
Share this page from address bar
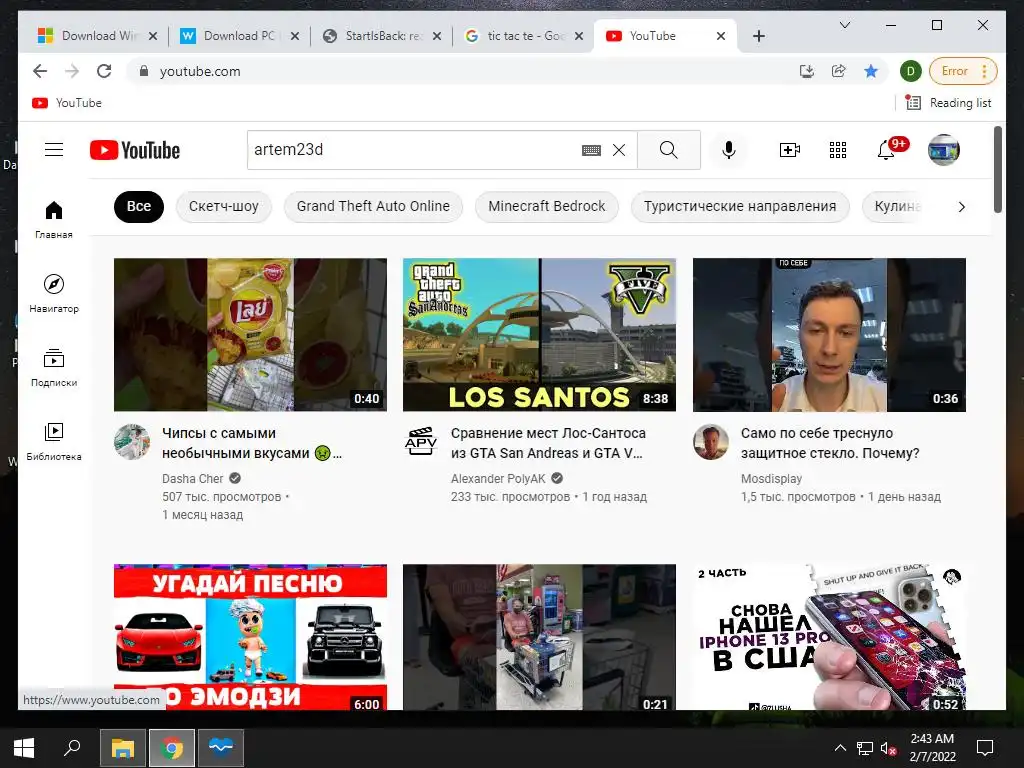coord(839,71)
